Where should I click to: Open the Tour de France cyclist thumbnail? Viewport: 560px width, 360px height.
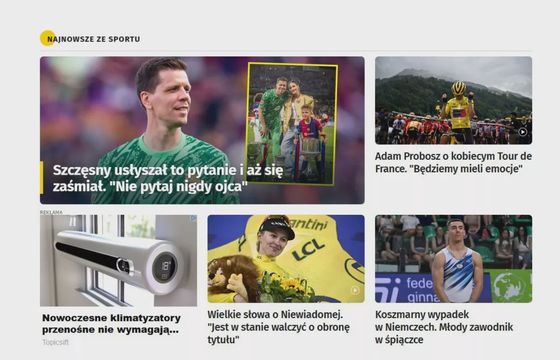click(x=453, y=100)
